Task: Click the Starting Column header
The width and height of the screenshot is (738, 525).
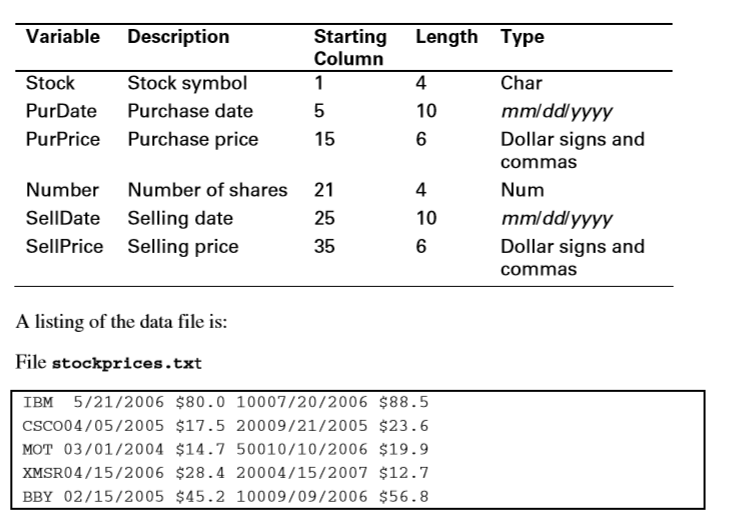Action: 350,47
